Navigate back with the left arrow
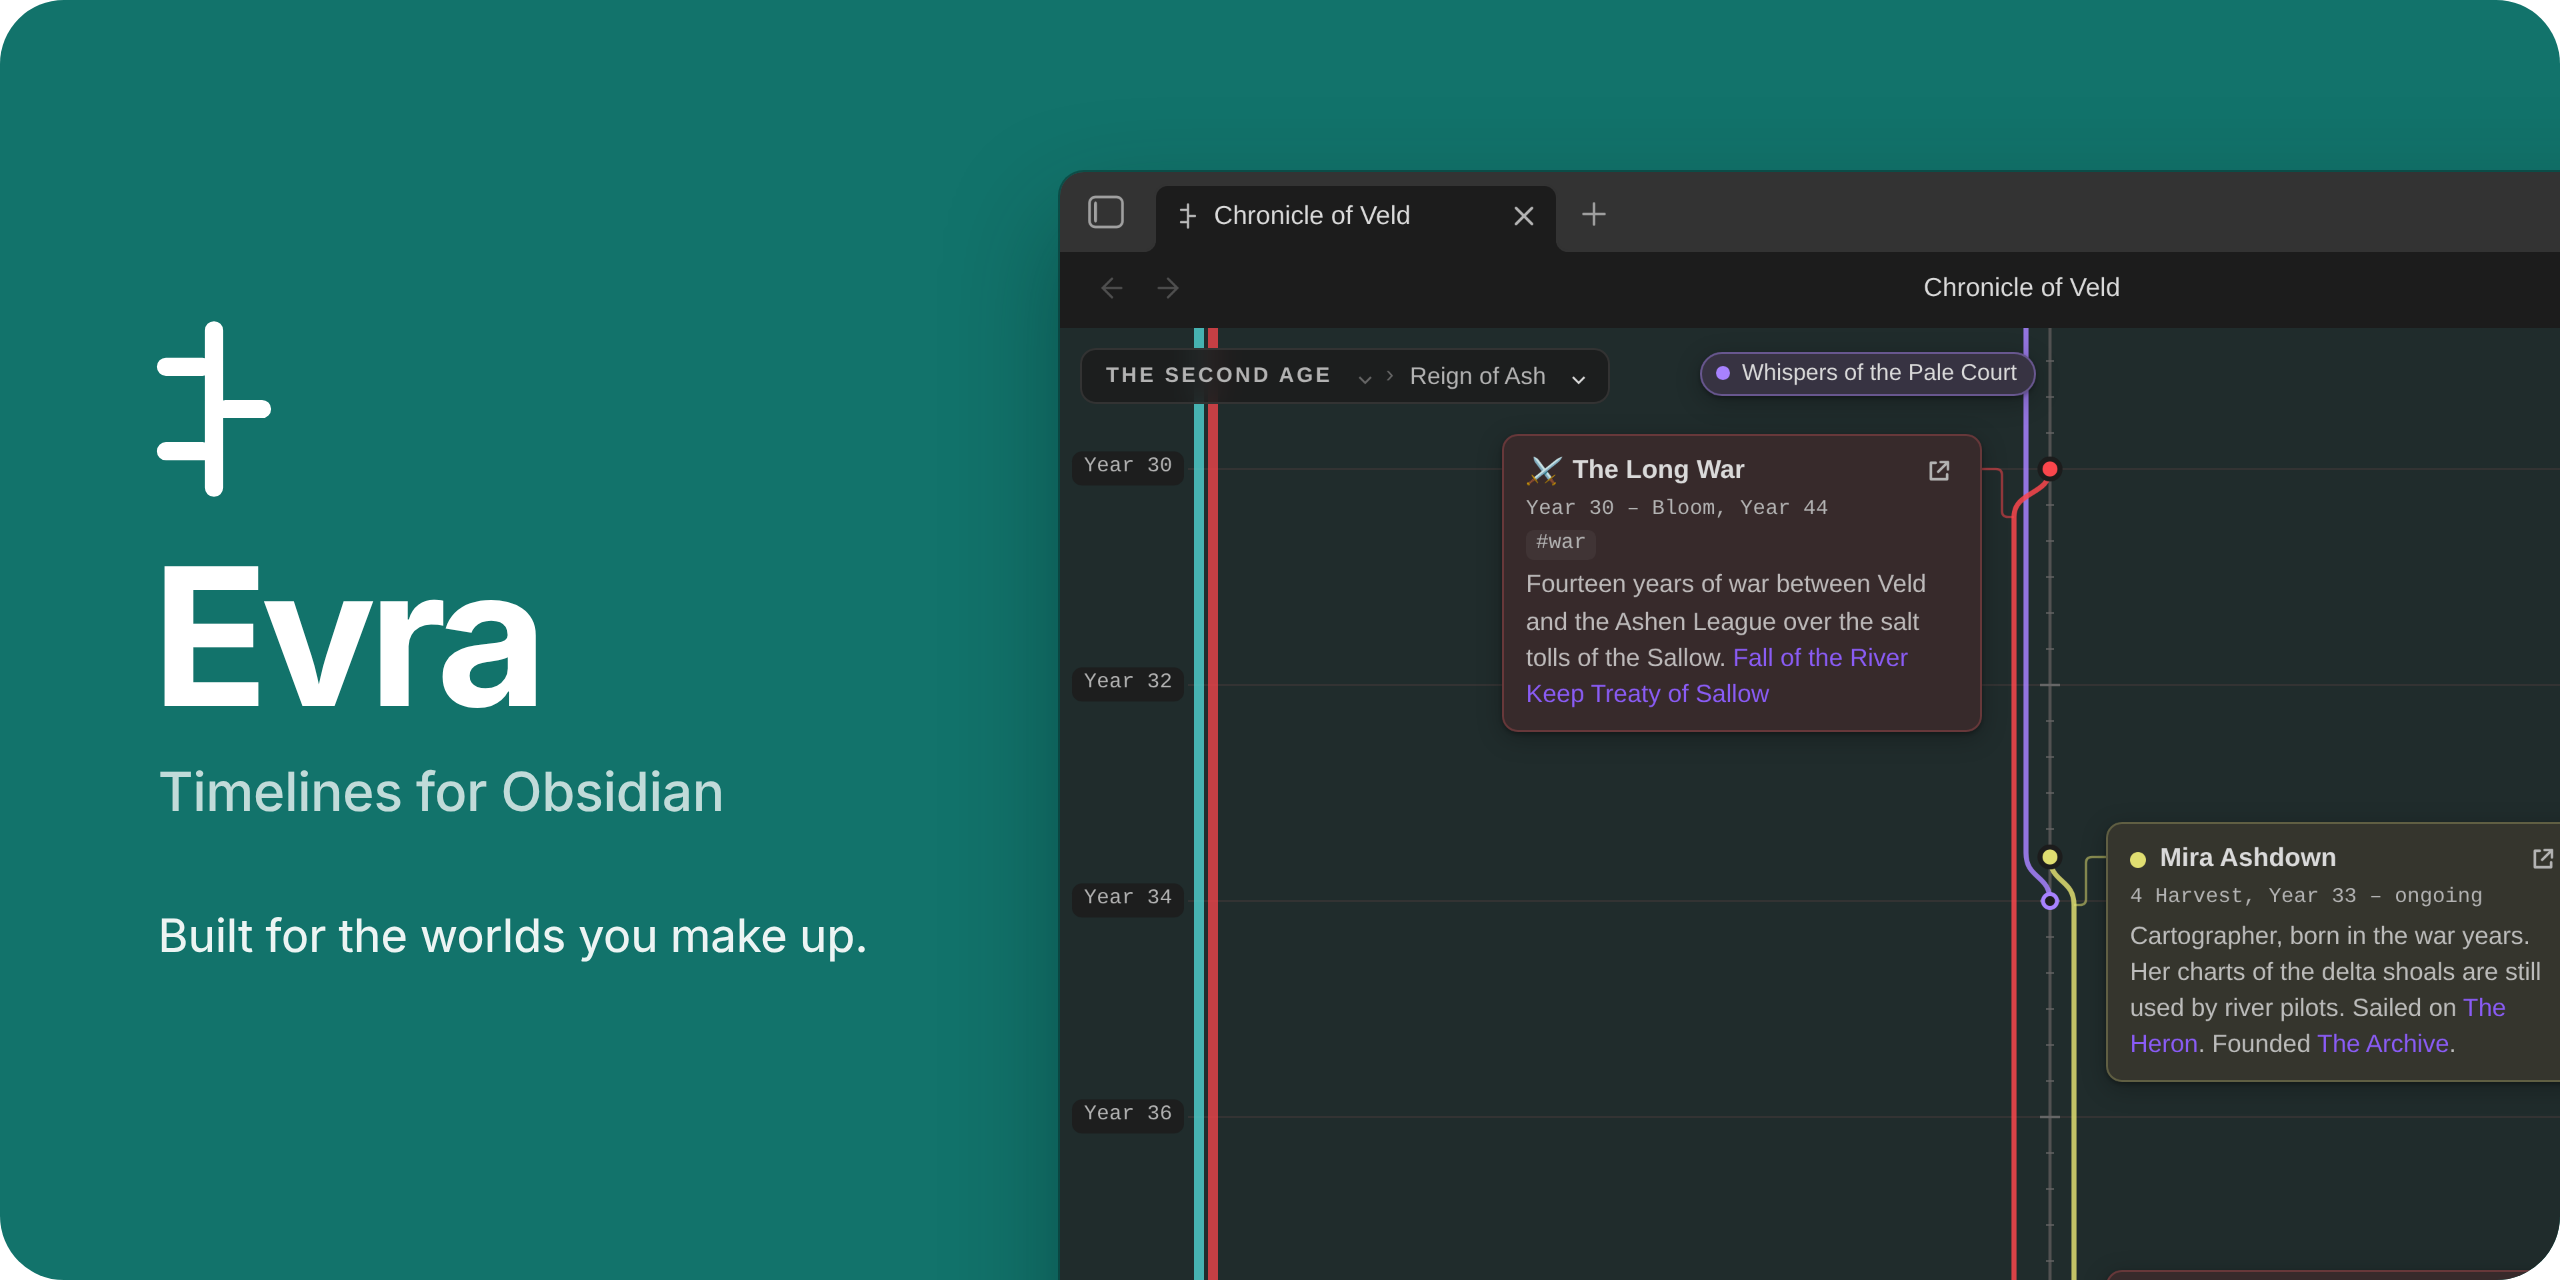 [x=1112, y=288]
